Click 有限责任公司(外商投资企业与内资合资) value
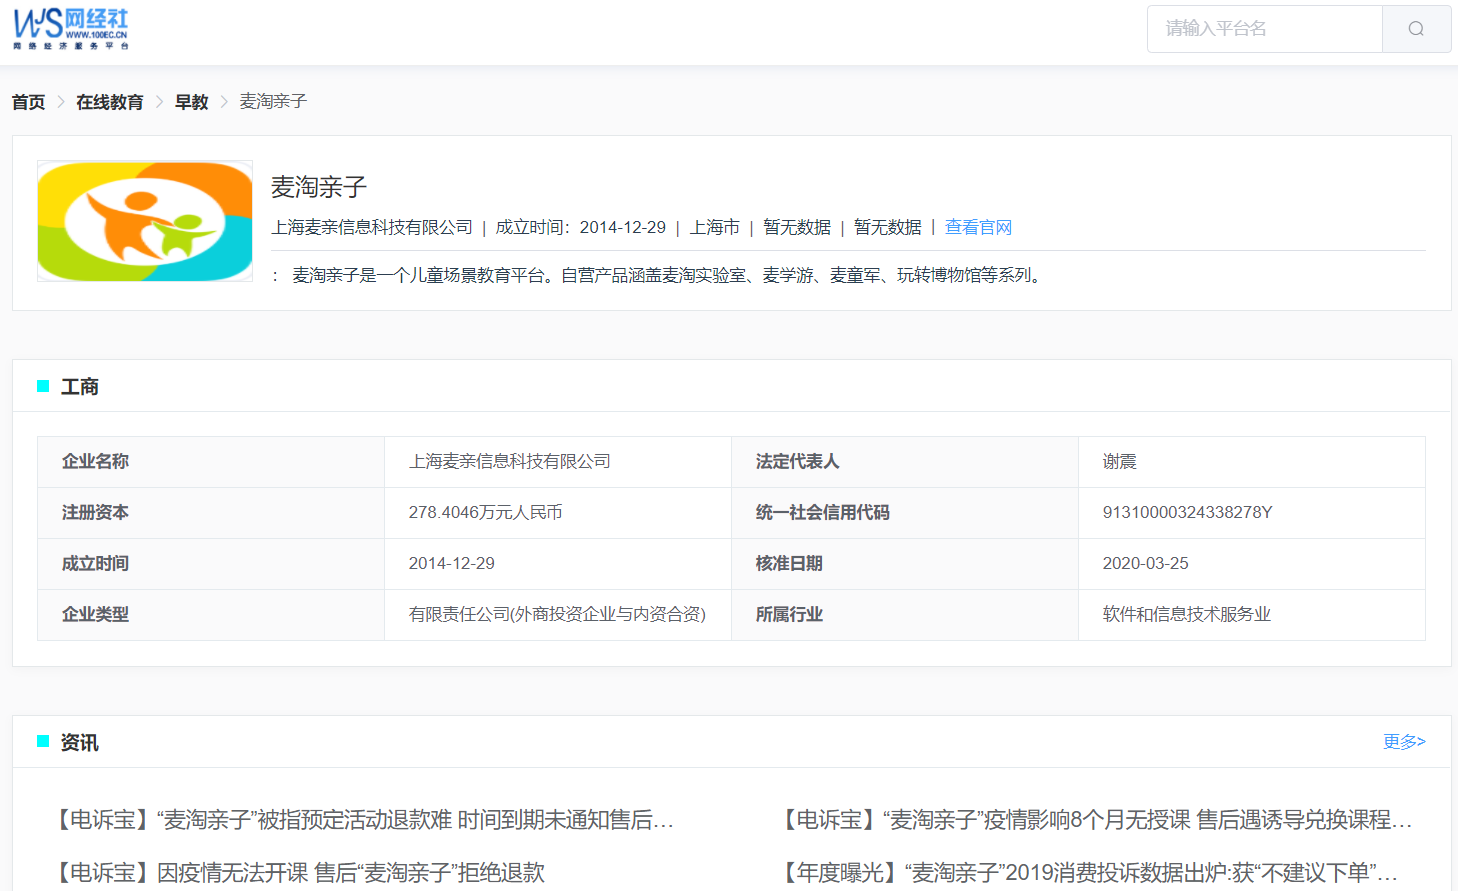1458x891 pixels. pyautogui.click(x=557, y=615)
